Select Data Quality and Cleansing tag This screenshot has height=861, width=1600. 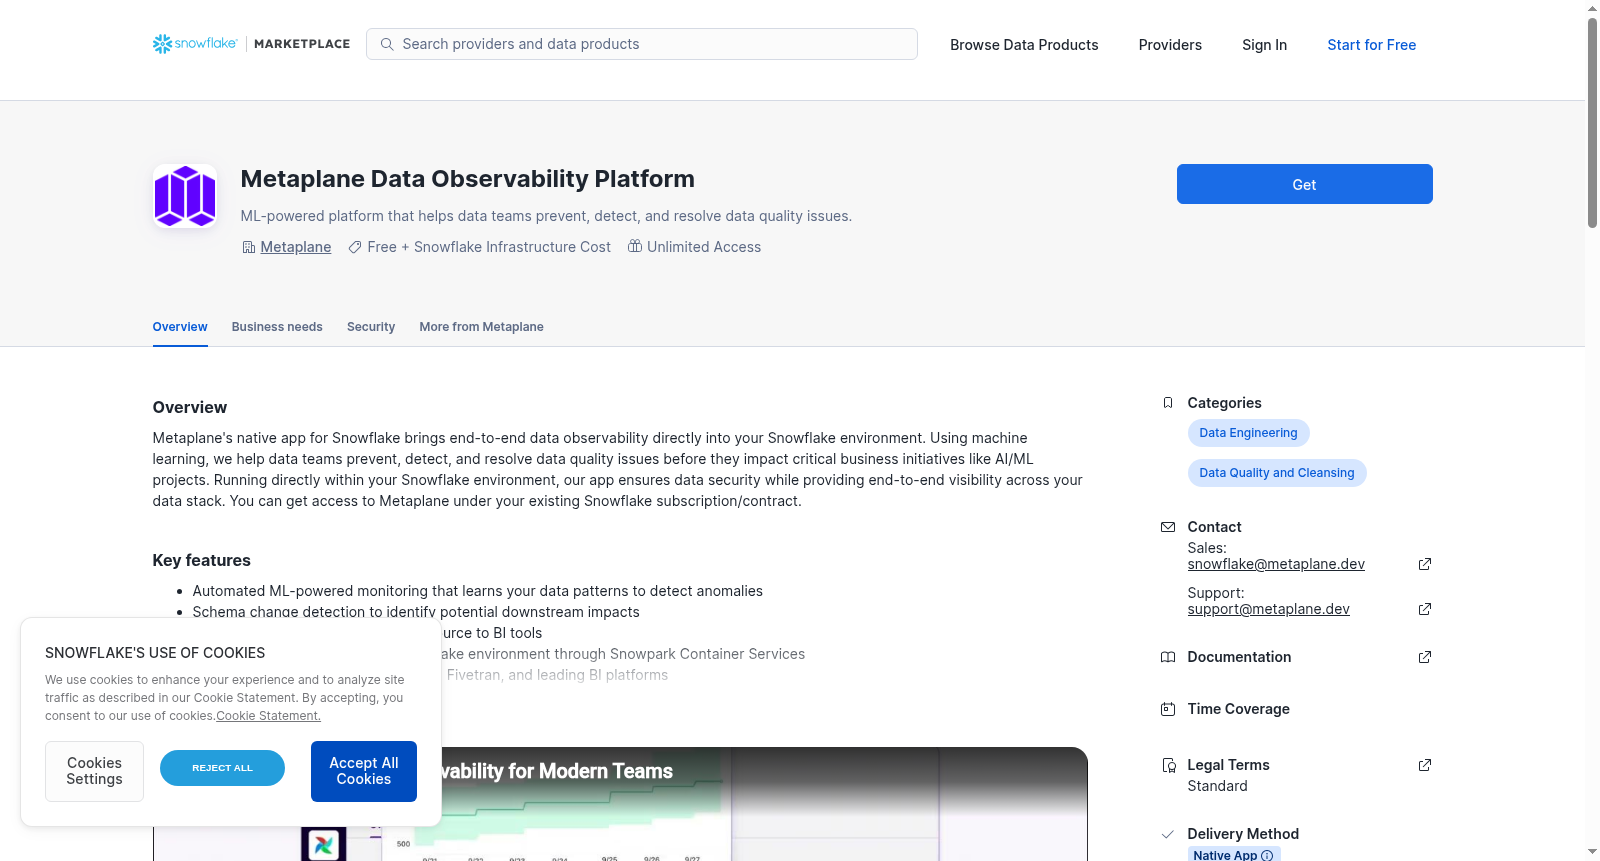pos(1277,473)
